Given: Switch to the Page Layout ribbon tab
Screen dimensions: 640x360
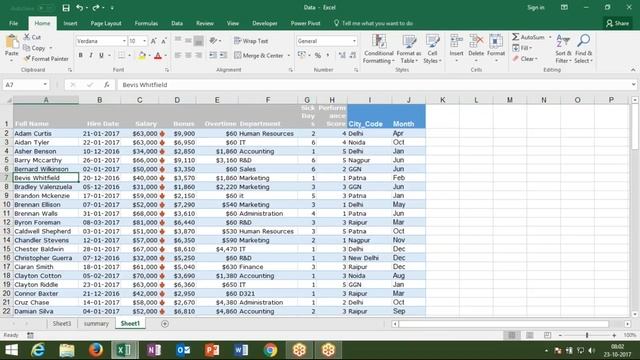Looking at the screenshot, I should click(106, 23).
